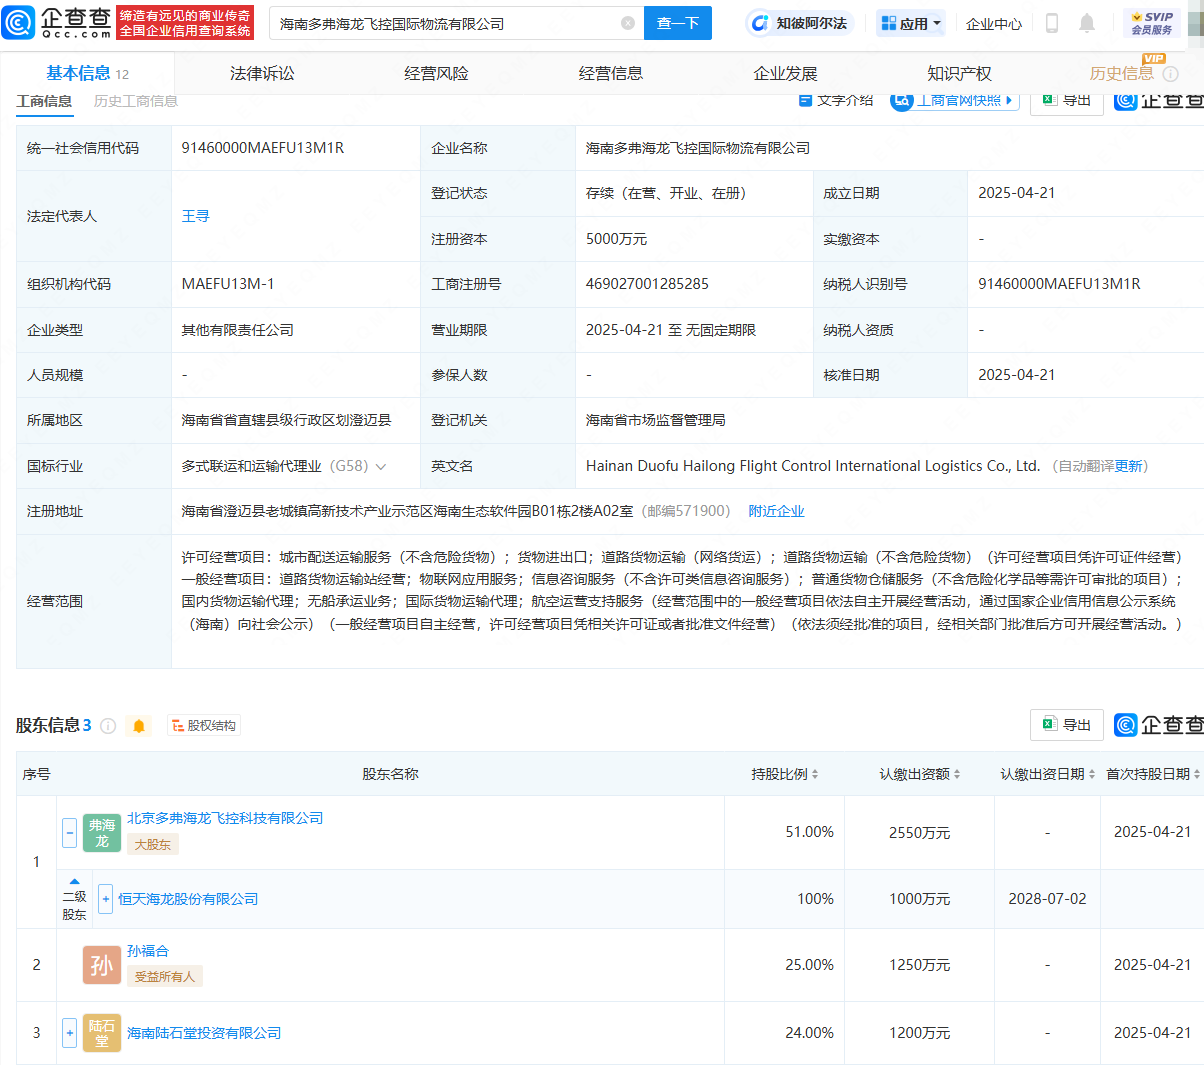Expand industry dropdown chevron next to G58
The image size is (1204, 1065).
[381, 467]
